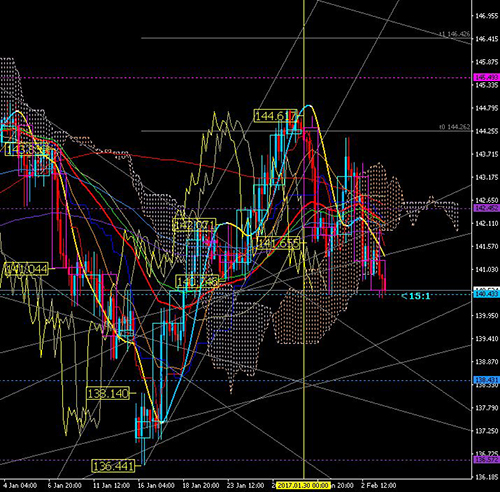Click the purple 142.452 price tag on axis

487,208
